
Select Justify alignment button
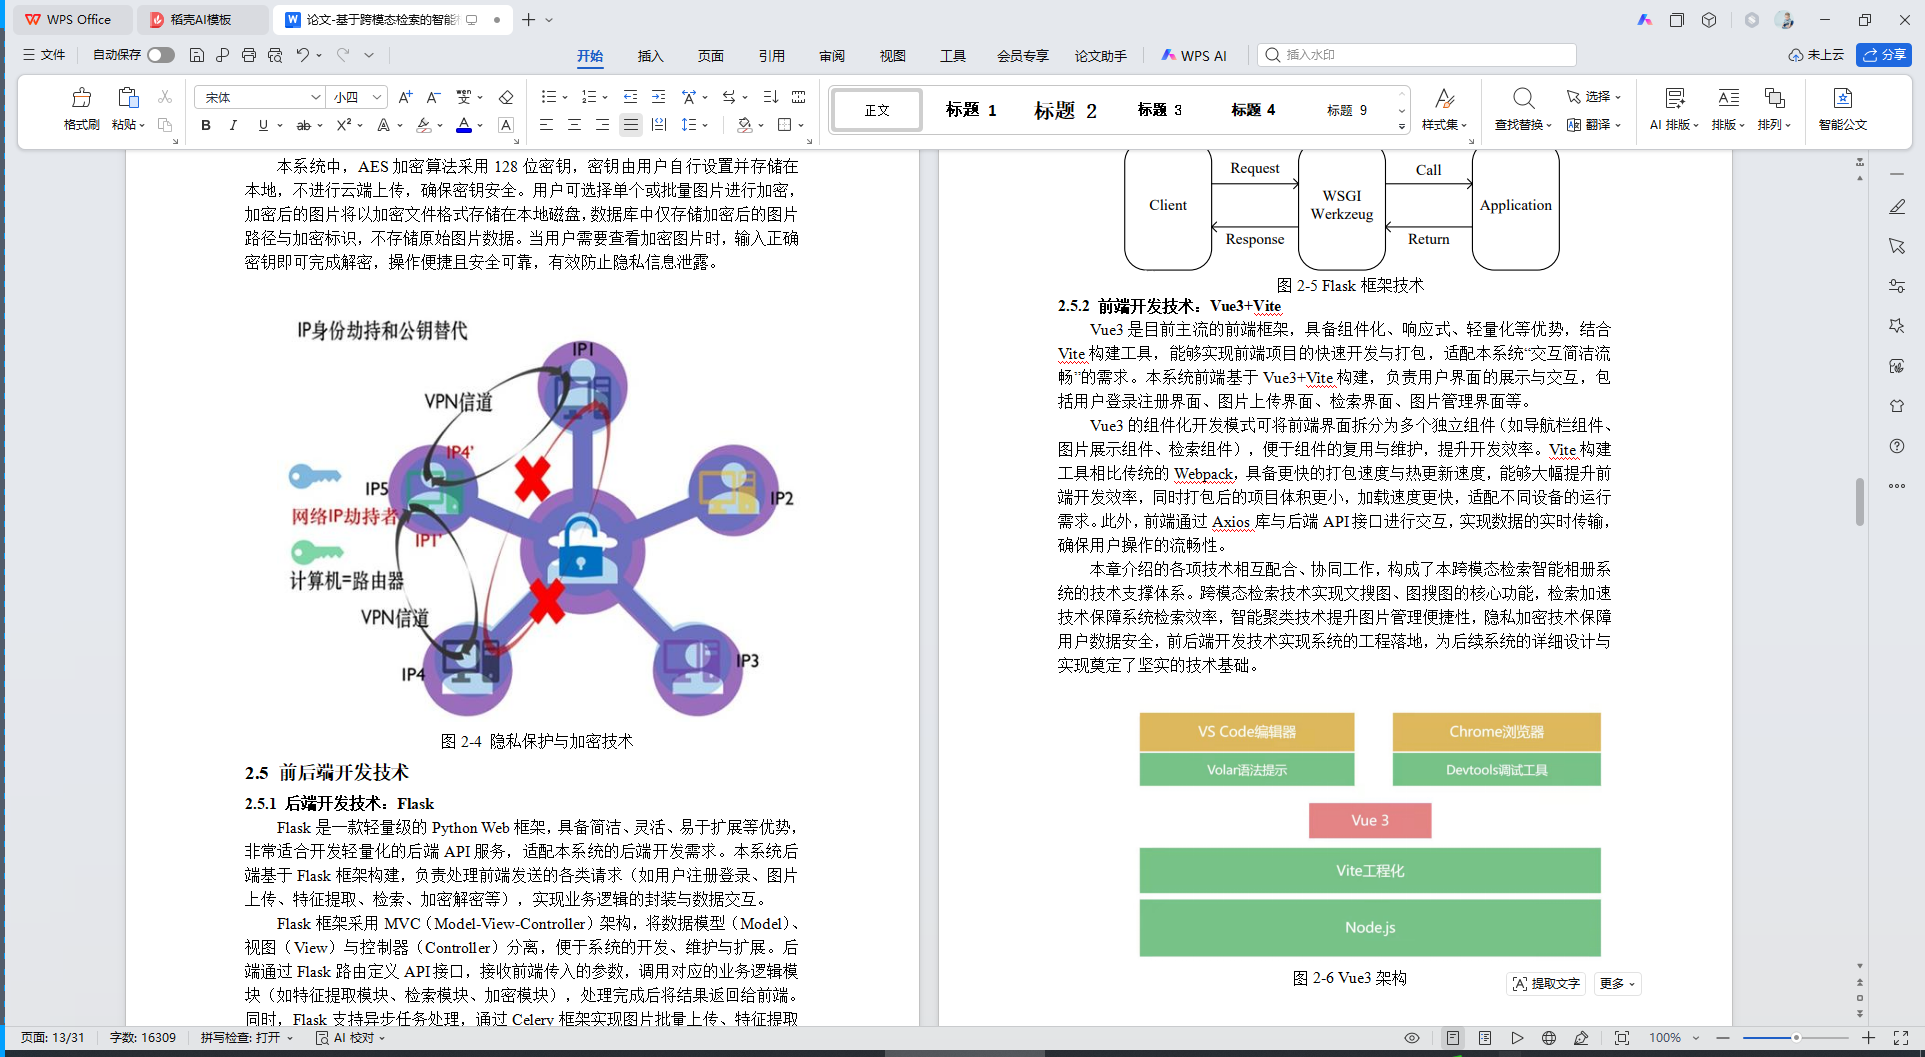point(630,125)
